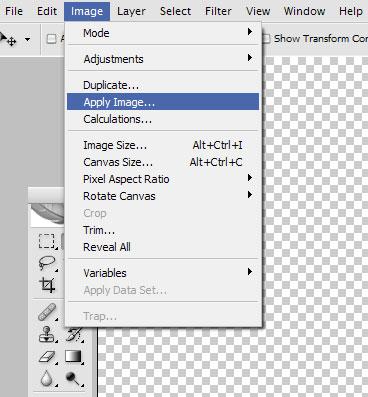The image size is (368, 397).
Task: Select the Lasso tool
Action: [x=47, y=263]
